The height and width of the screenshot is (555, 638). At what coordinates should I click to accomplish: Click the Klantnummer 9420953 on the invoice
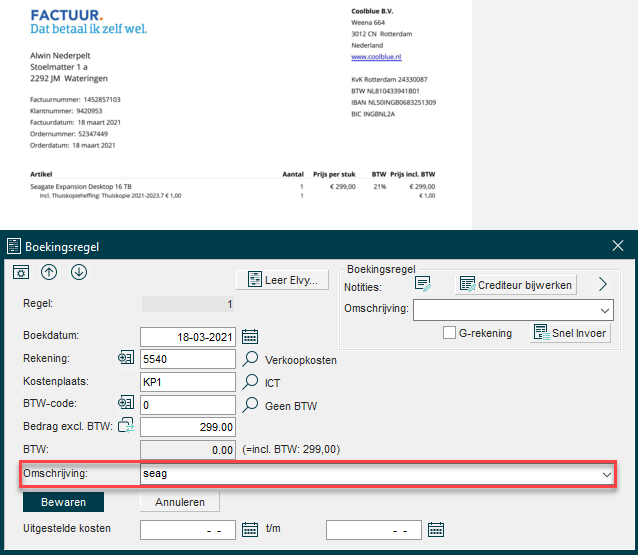pyautogui.click(x=66, y=111)
